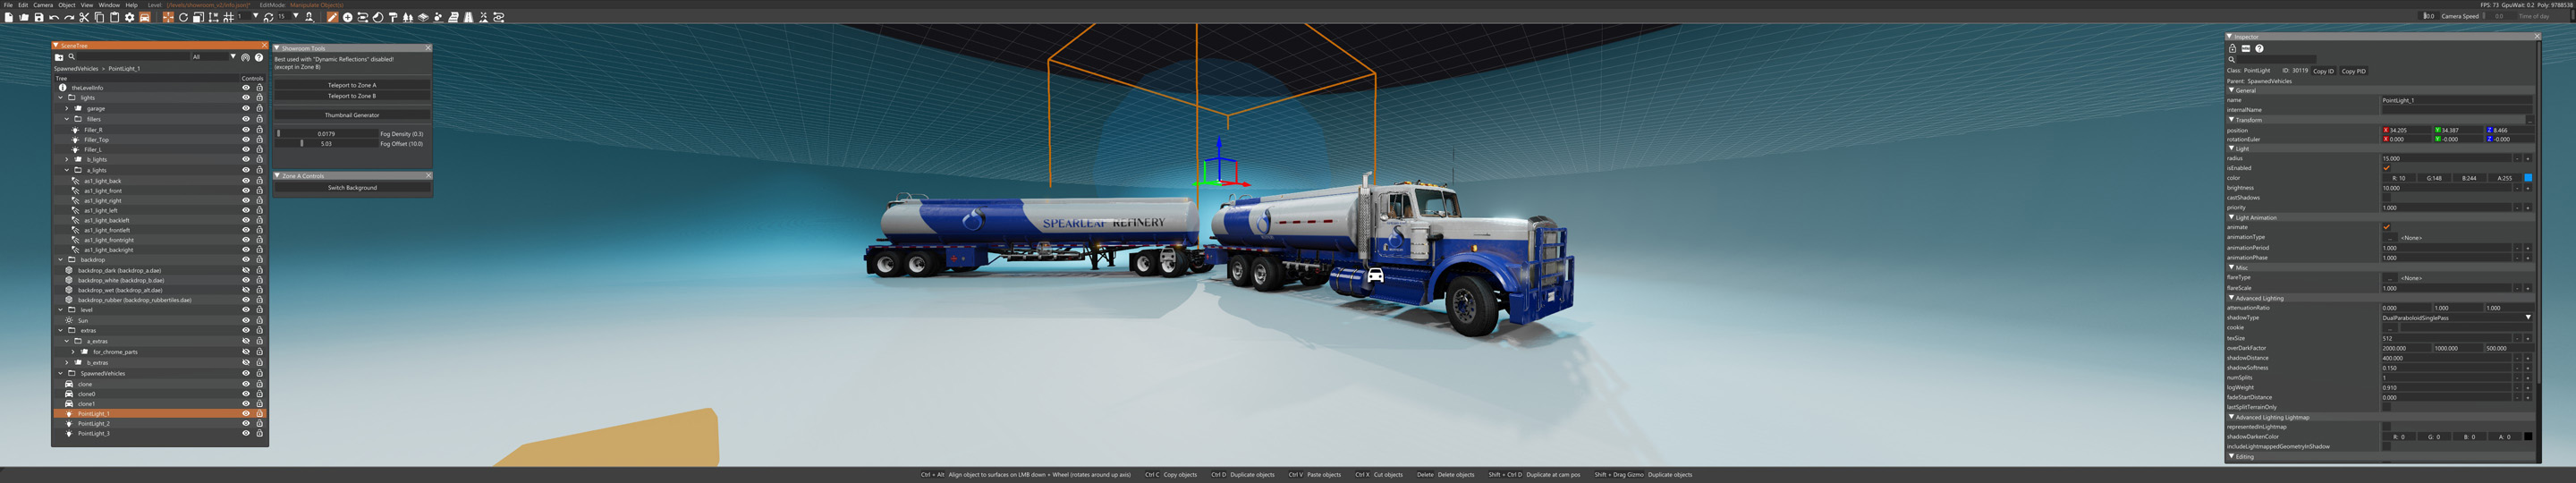2576x483 pixels.
Task: Expand the garage folder
Action: pyautogui.click(x=67, y=109)
